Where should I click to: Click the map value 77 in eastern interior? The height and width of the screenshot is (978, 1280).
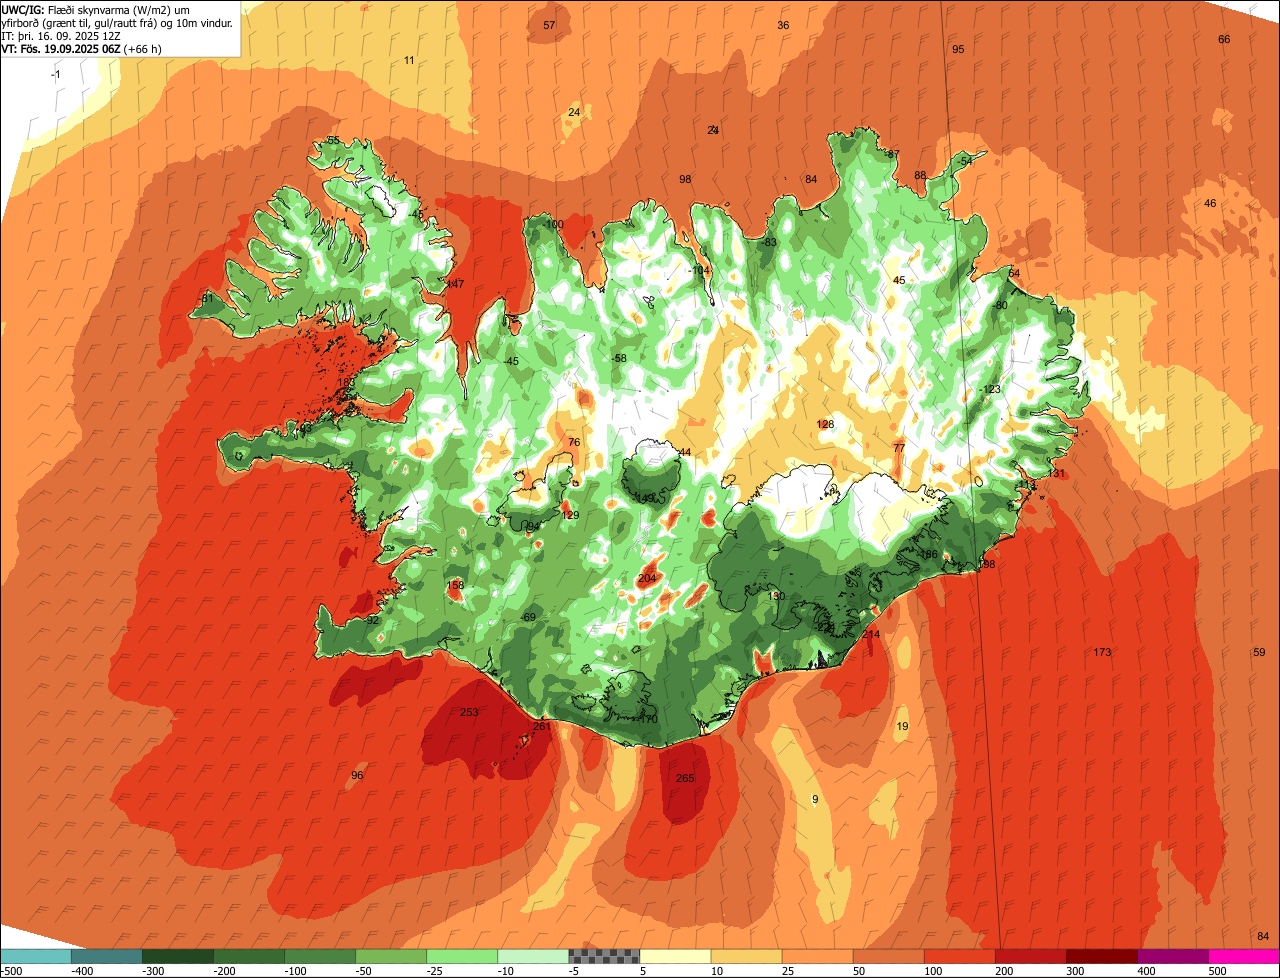pos(899,448)
